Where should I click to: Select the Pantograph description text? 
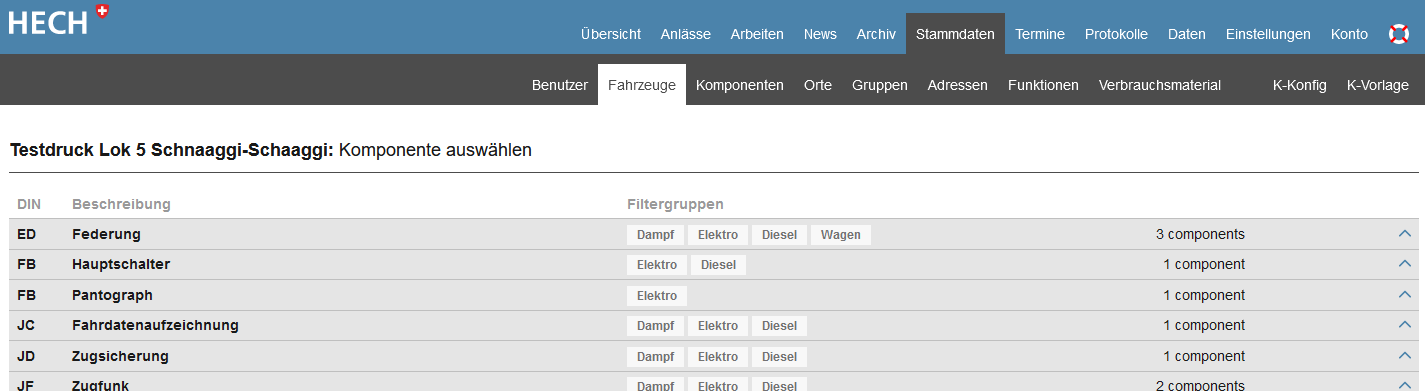112,296
